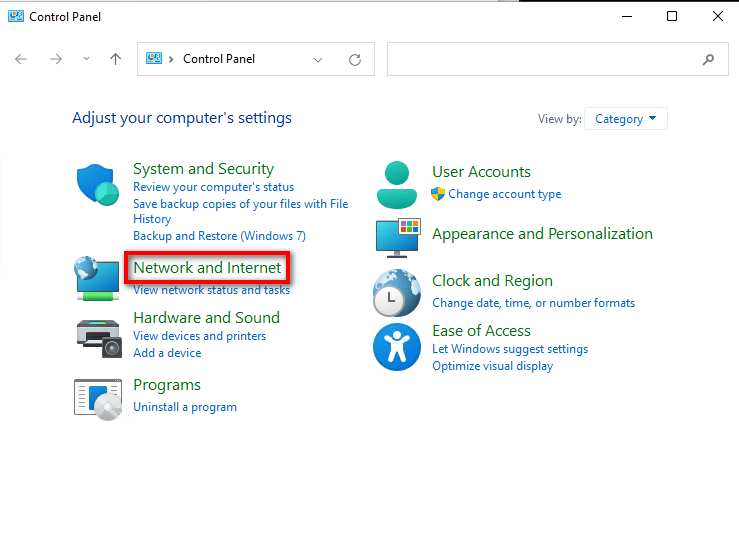This screenshot has width=739, height=547.
Task: Click Backup and Restore (Windows 7)
Action: tap(219, 236)
